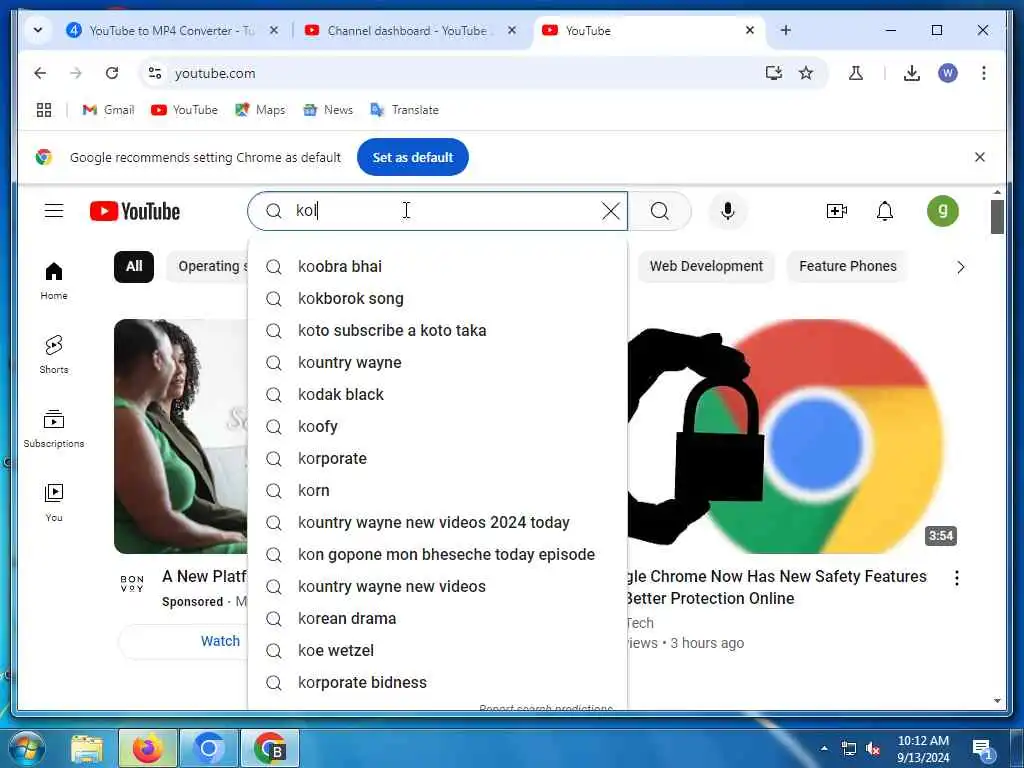
Task: Dismiss the Chrome default browser banner
Action: pos(980,157)
